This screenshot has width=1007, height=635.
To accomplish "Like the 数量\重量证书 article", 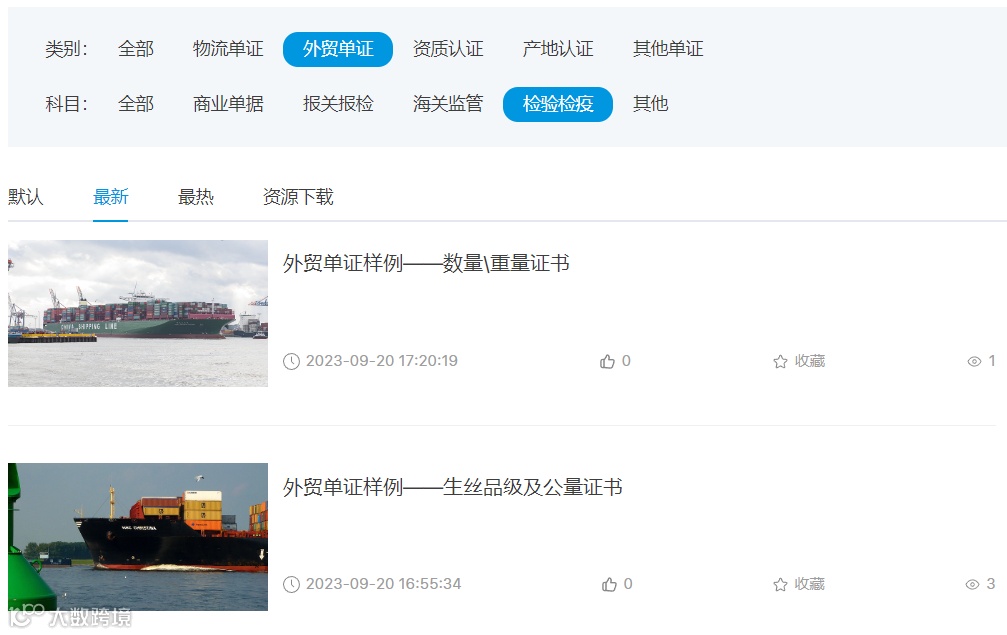I will click(607, 361).
